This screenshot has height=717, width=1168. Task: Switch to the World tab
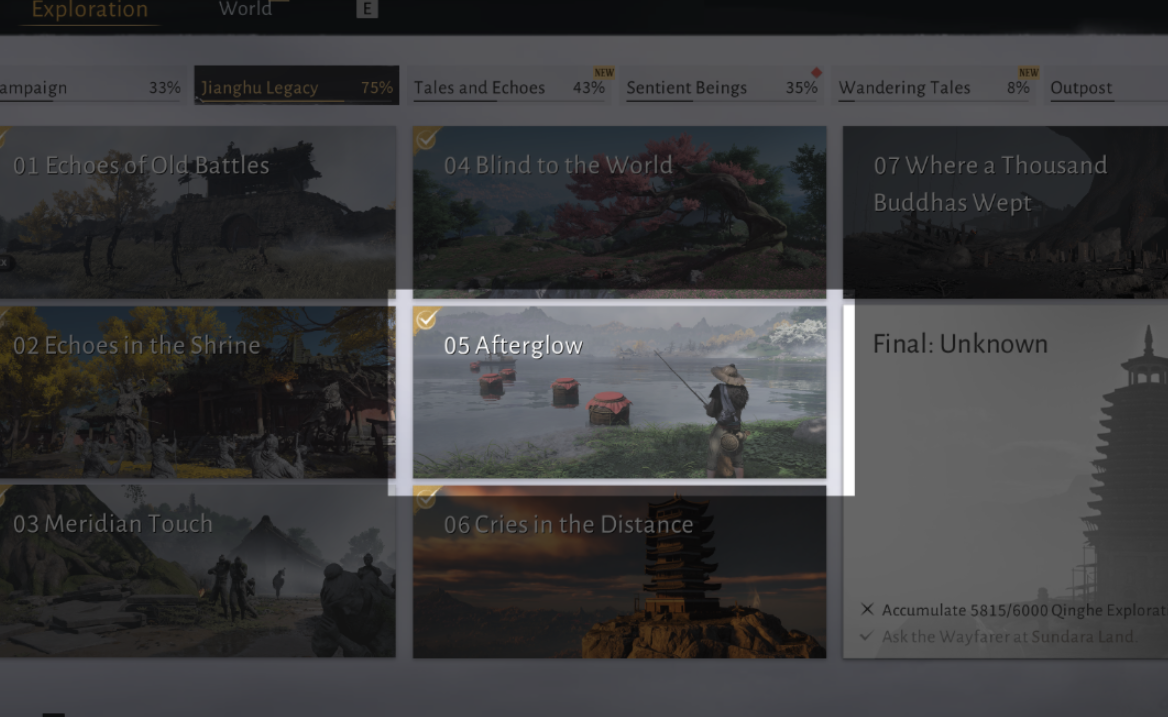245,9
